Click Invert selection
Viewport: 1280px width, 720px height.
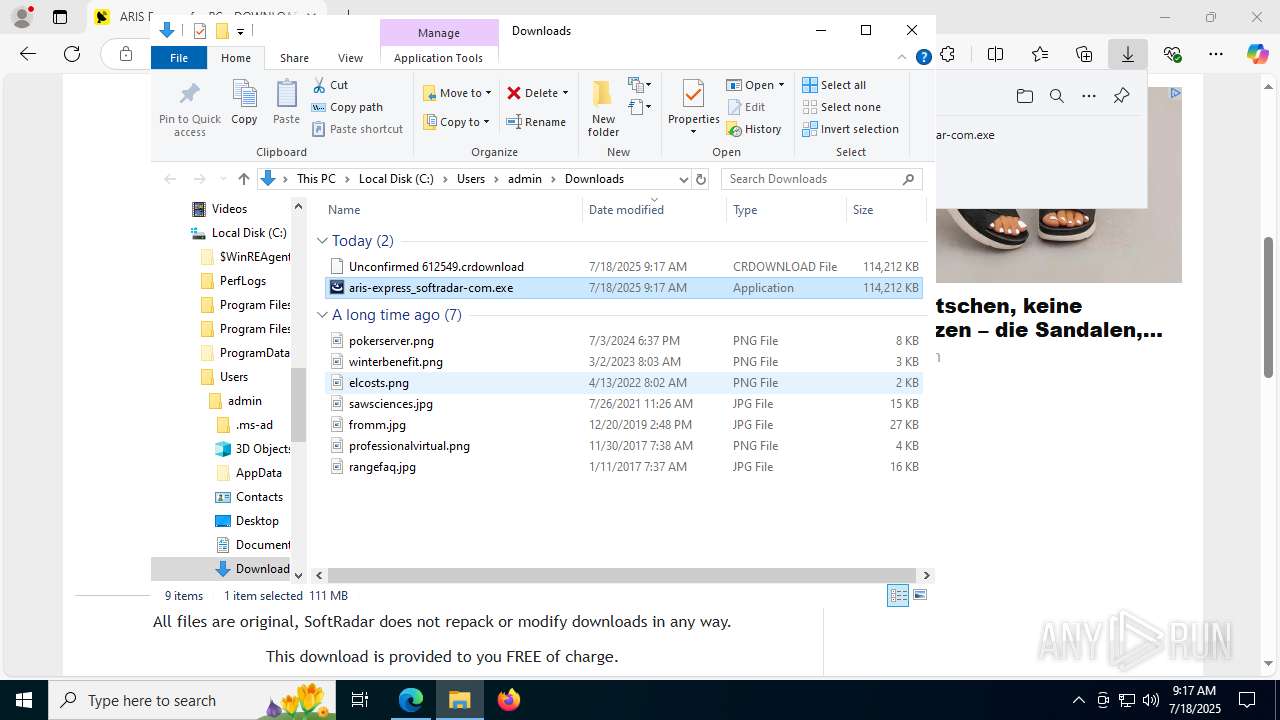pyautogui.click(x=850, y=129)
